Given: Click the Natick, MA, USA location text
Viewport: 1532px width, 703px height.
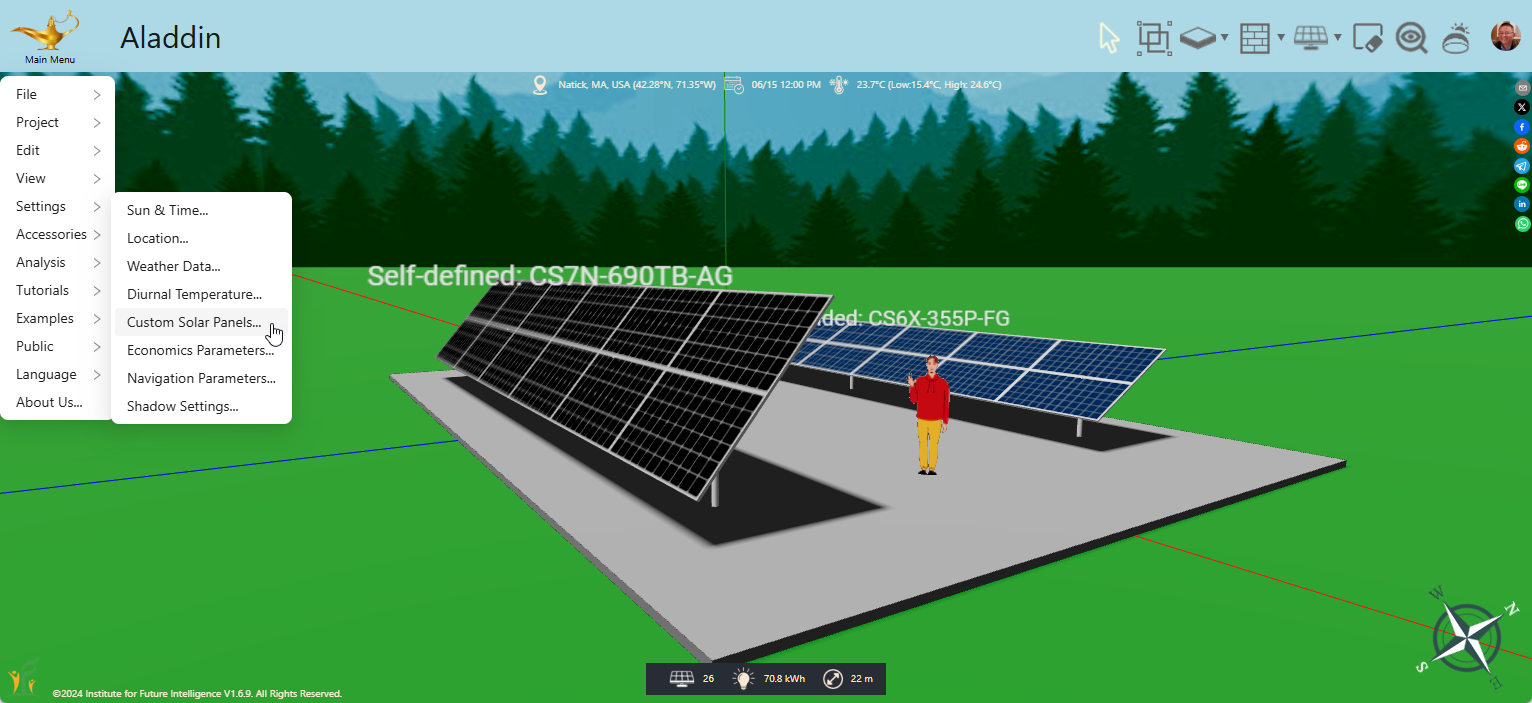Looking at the screenshot, I should coord(637,85).
